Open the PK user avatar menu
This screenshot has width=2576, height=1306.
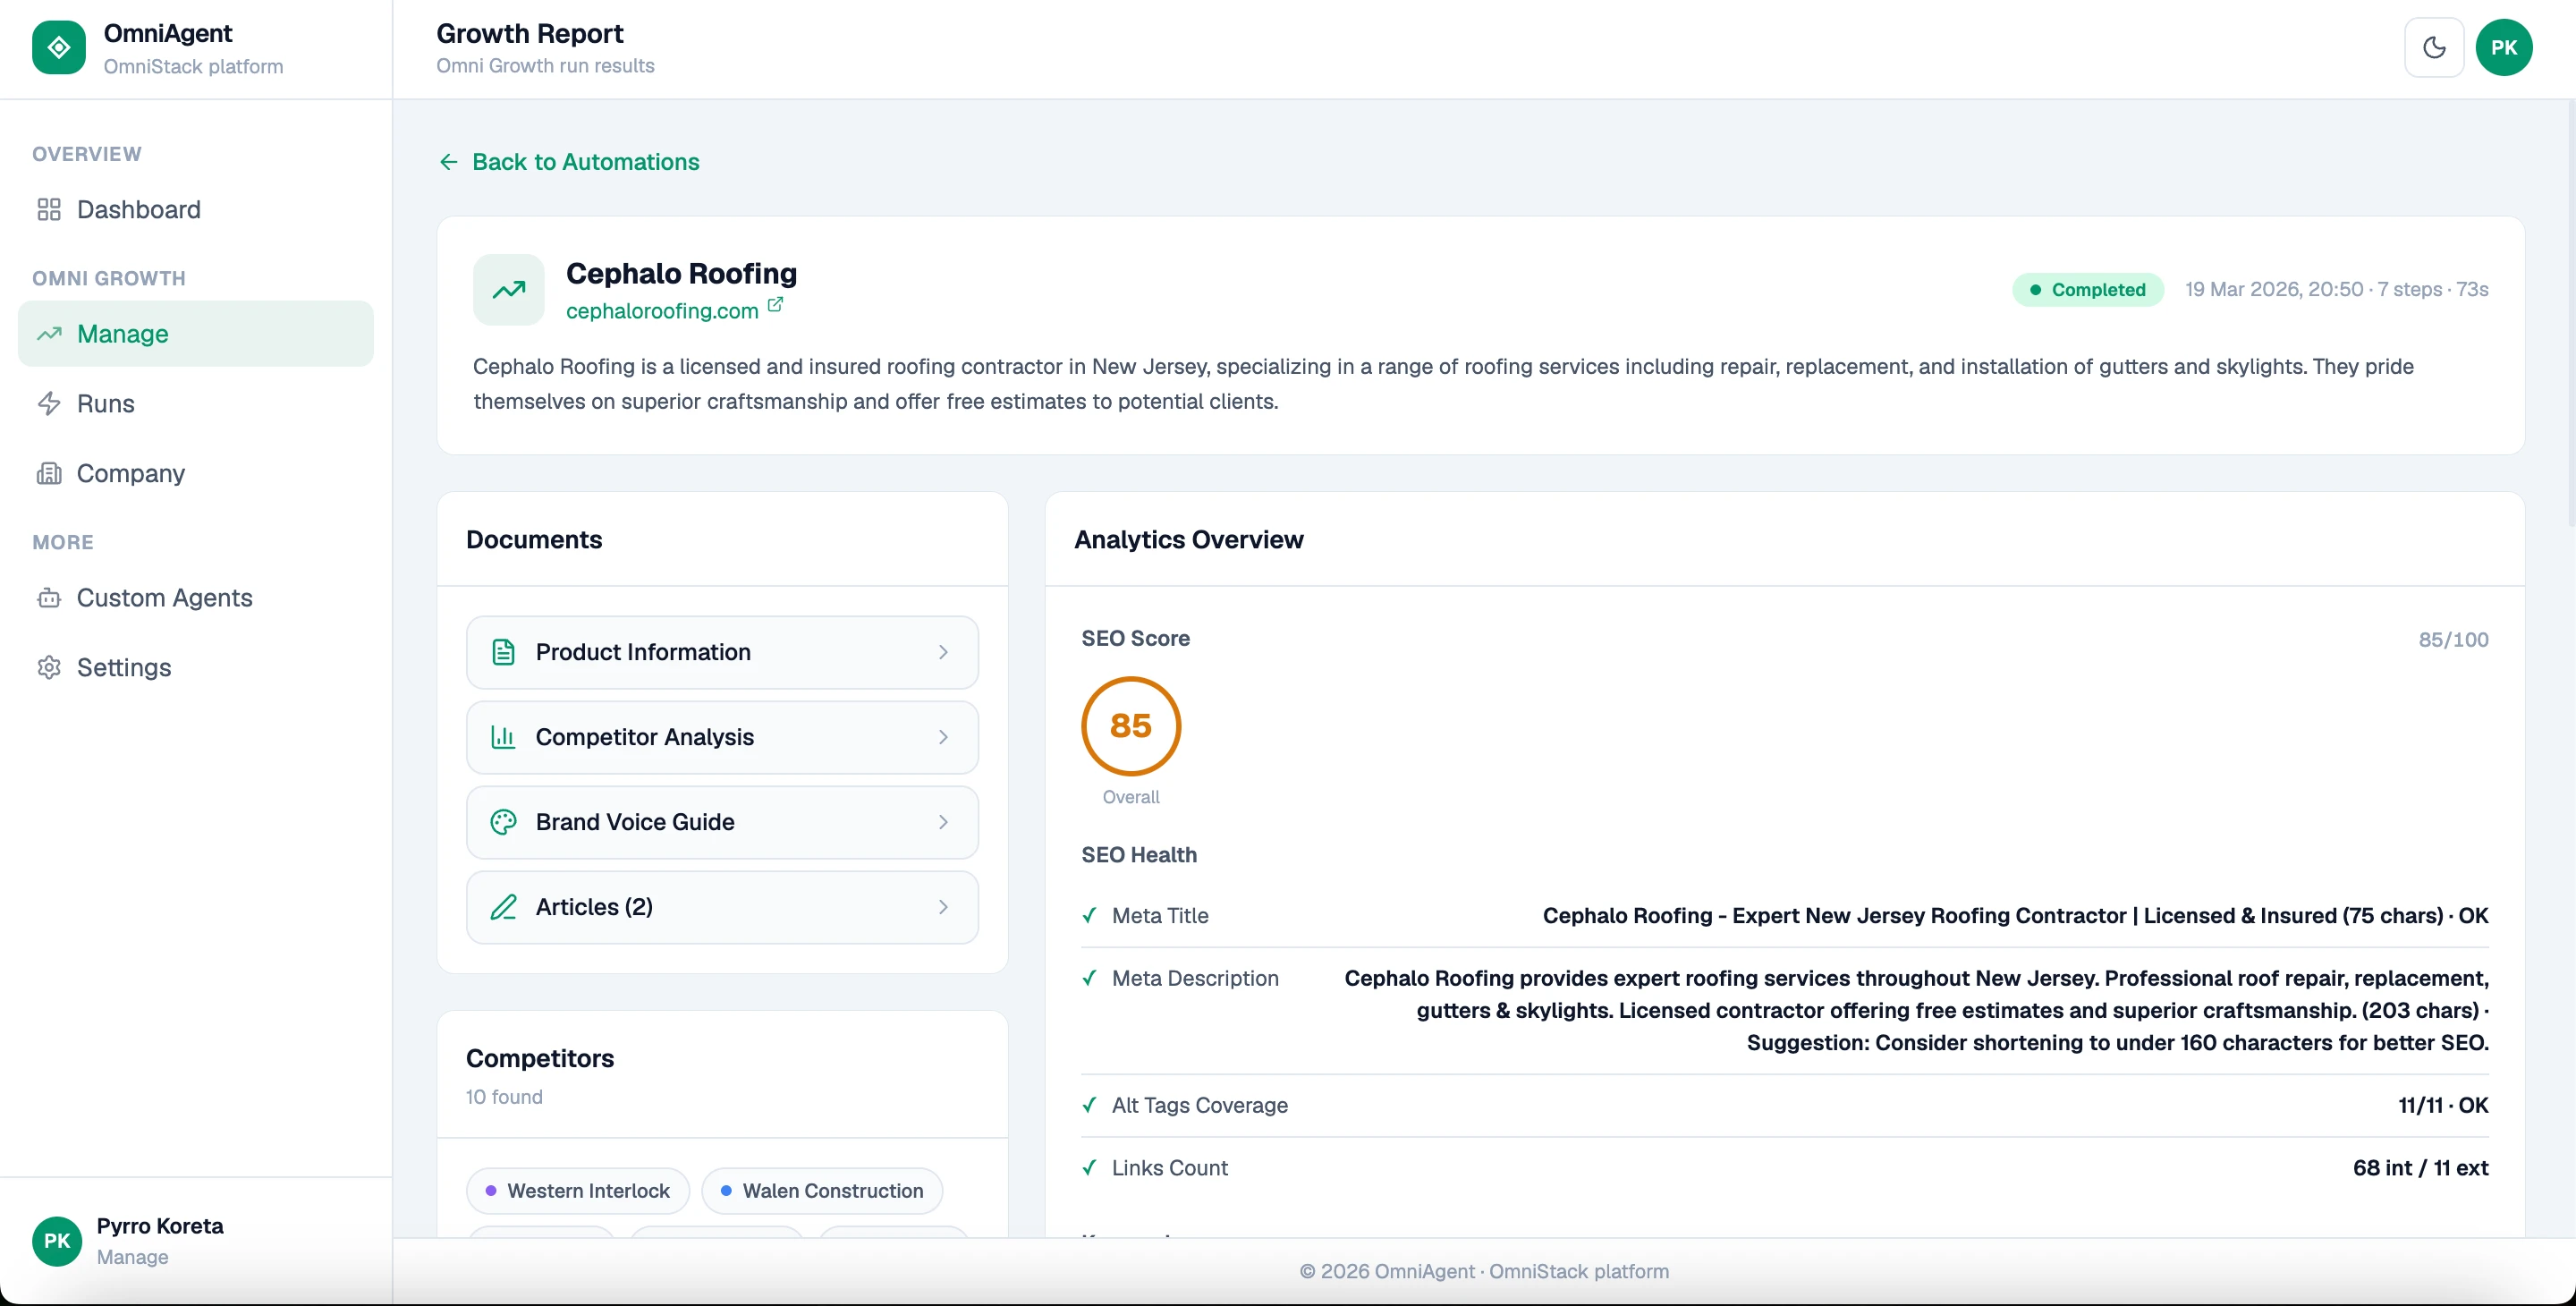pos(2503,47)
